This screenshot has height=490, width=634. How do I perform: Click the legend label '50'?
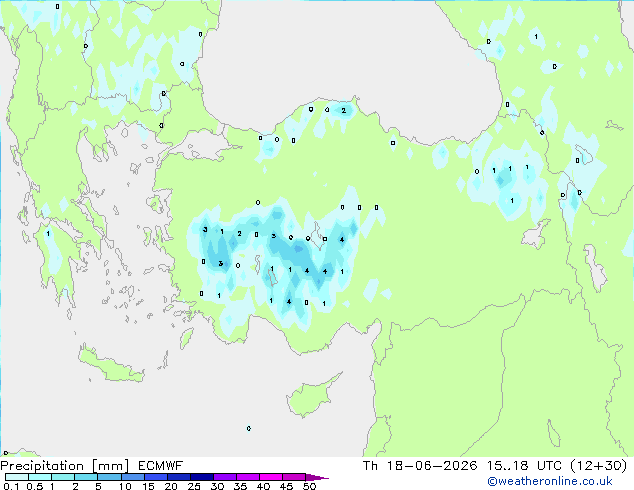[309, 486]
